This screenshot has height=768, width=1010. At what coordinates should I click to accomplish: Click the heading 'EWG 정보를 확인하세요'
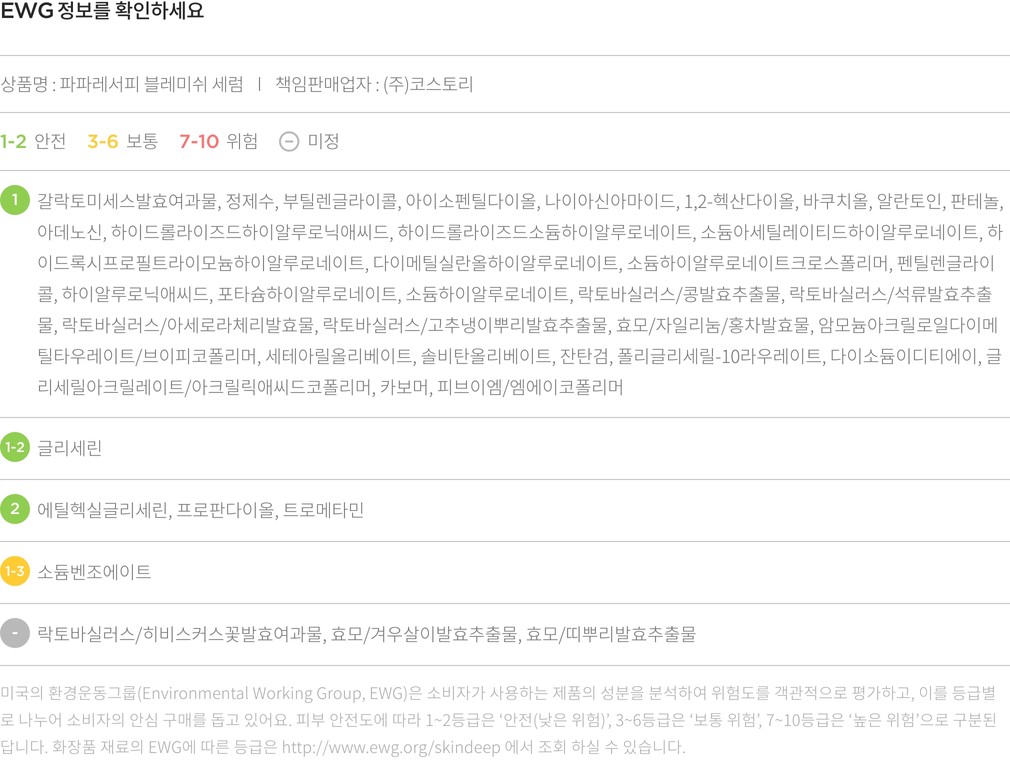[x=102, y=12]
